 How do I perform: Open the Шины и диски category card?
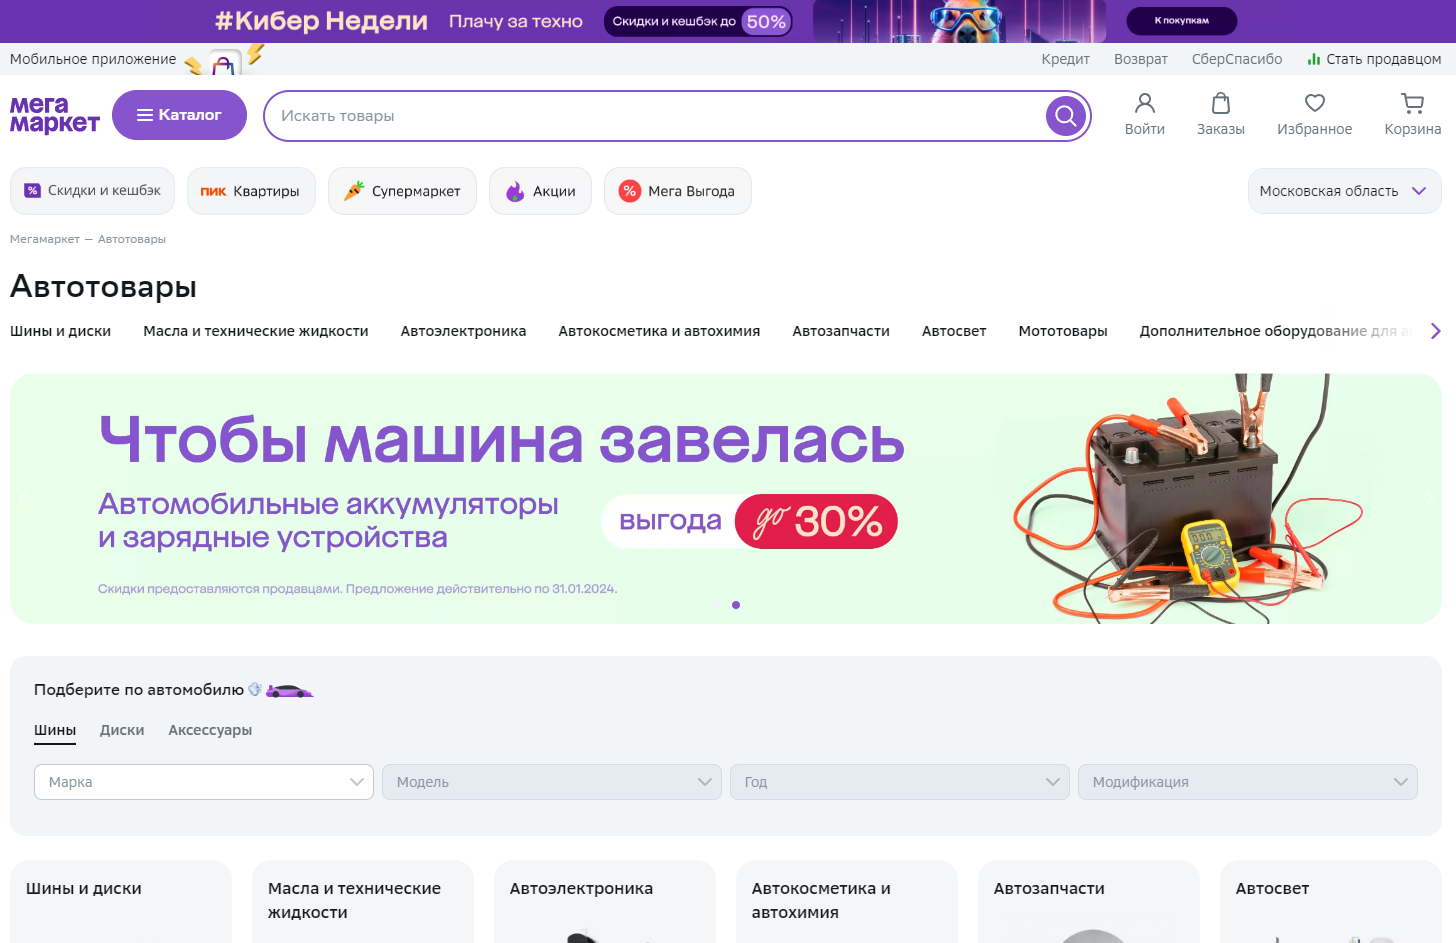[121, 902]
